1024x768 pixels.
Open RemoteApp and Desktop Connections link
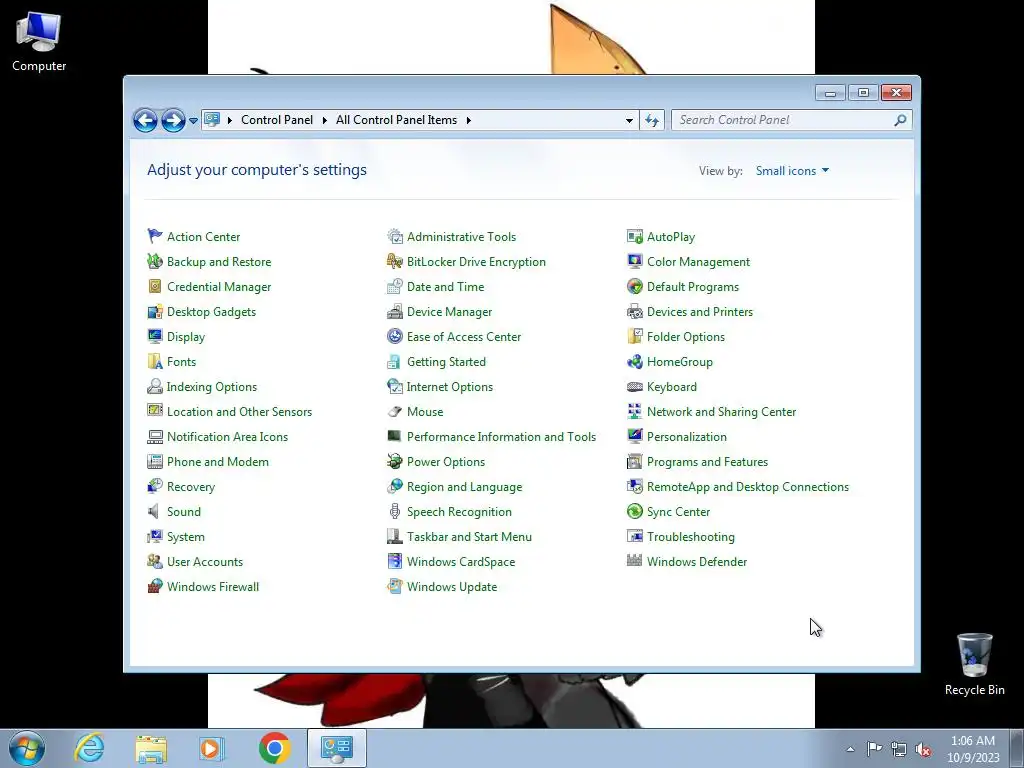coord(748,487)
